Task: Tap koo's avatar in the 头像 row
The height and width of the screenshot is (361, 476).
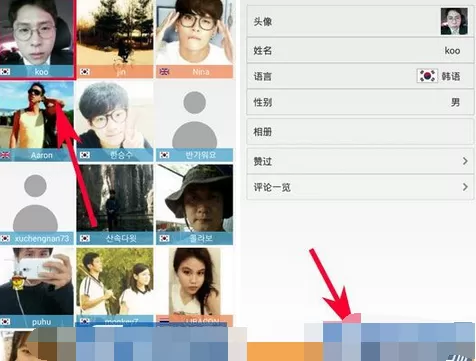Action: coord(454,21)
